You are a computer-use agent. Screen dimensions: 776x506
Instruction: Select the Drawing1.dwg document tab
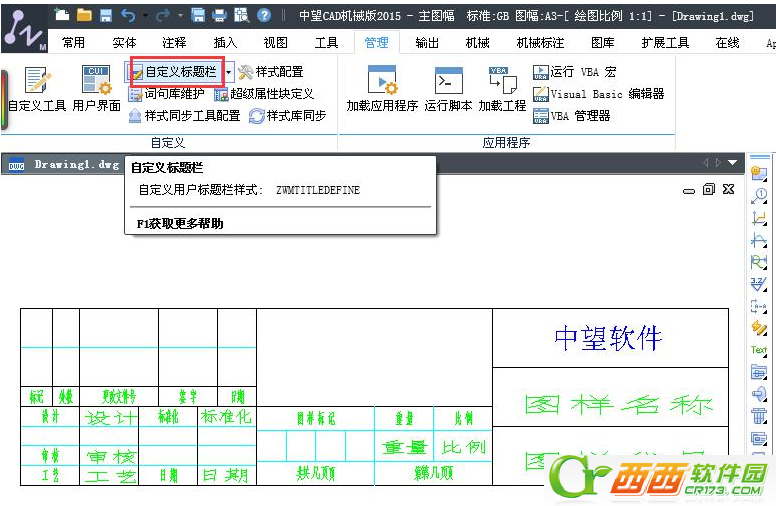64,164
